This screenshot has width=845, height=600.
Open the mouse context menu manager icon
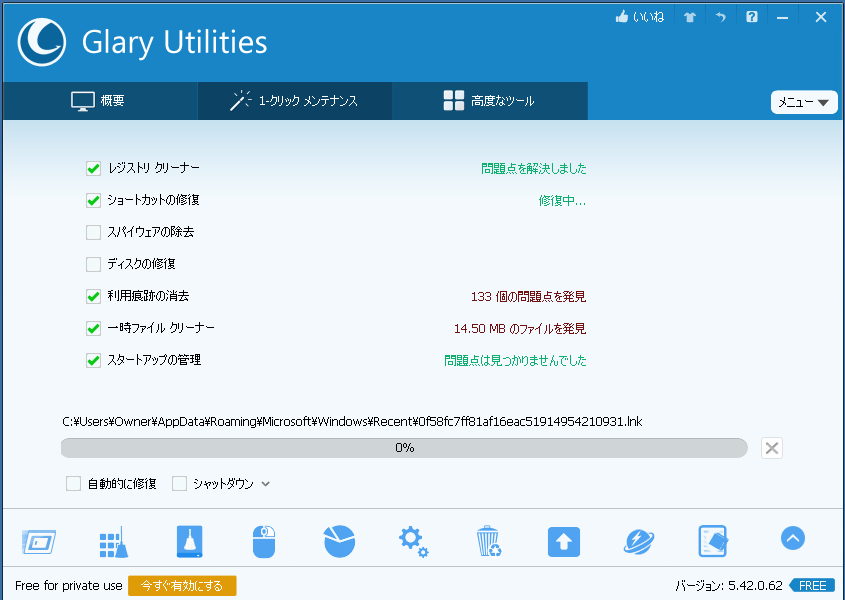(264, 542)
